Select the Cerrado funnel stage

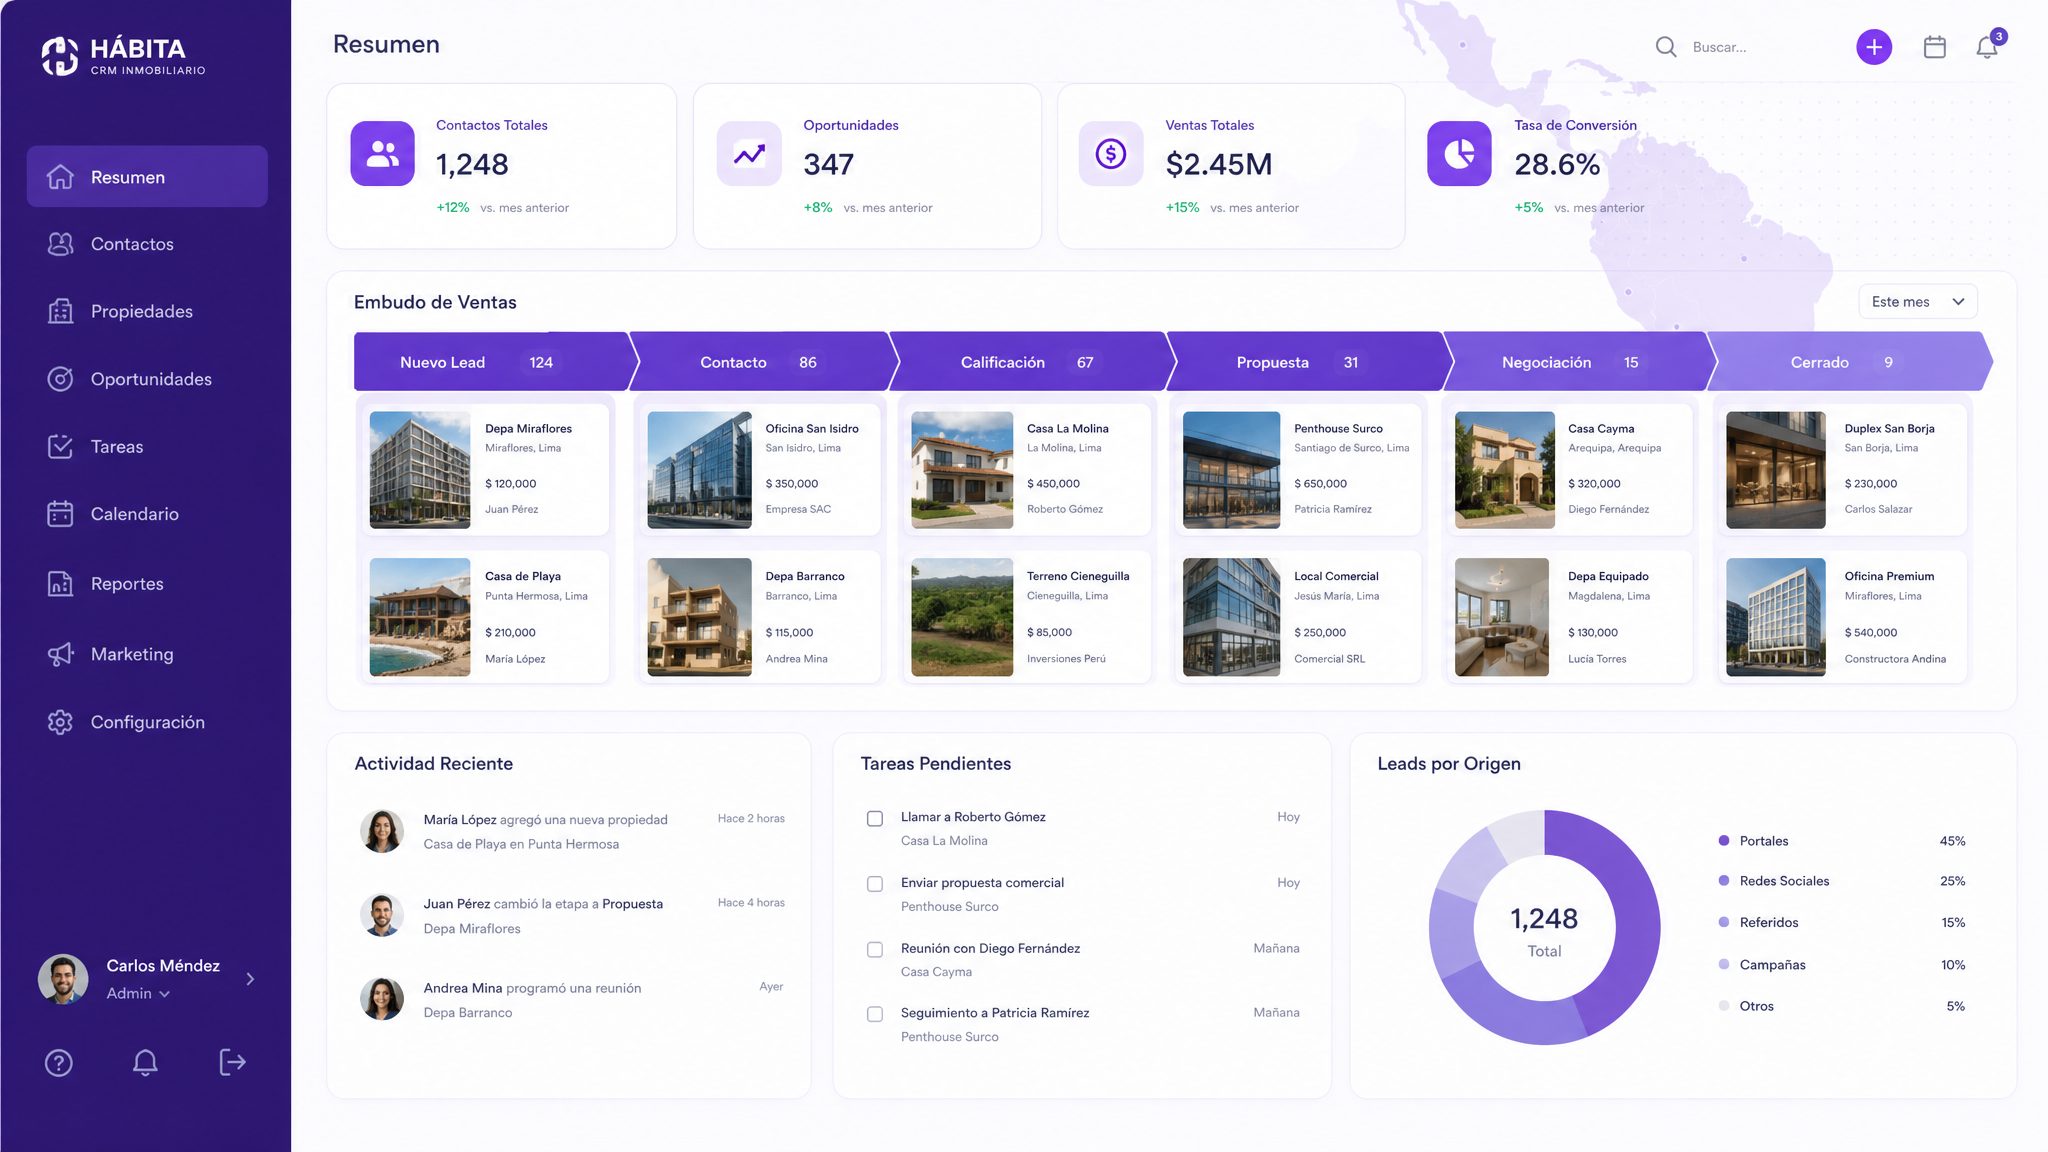pyautogui.click(x=1848, y=362)
